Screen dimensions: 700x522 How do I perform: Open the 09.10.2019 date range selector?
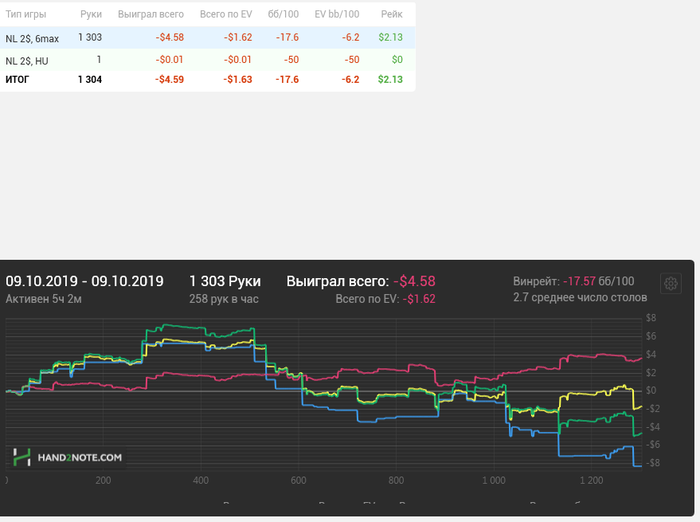(x=85, y=281)
